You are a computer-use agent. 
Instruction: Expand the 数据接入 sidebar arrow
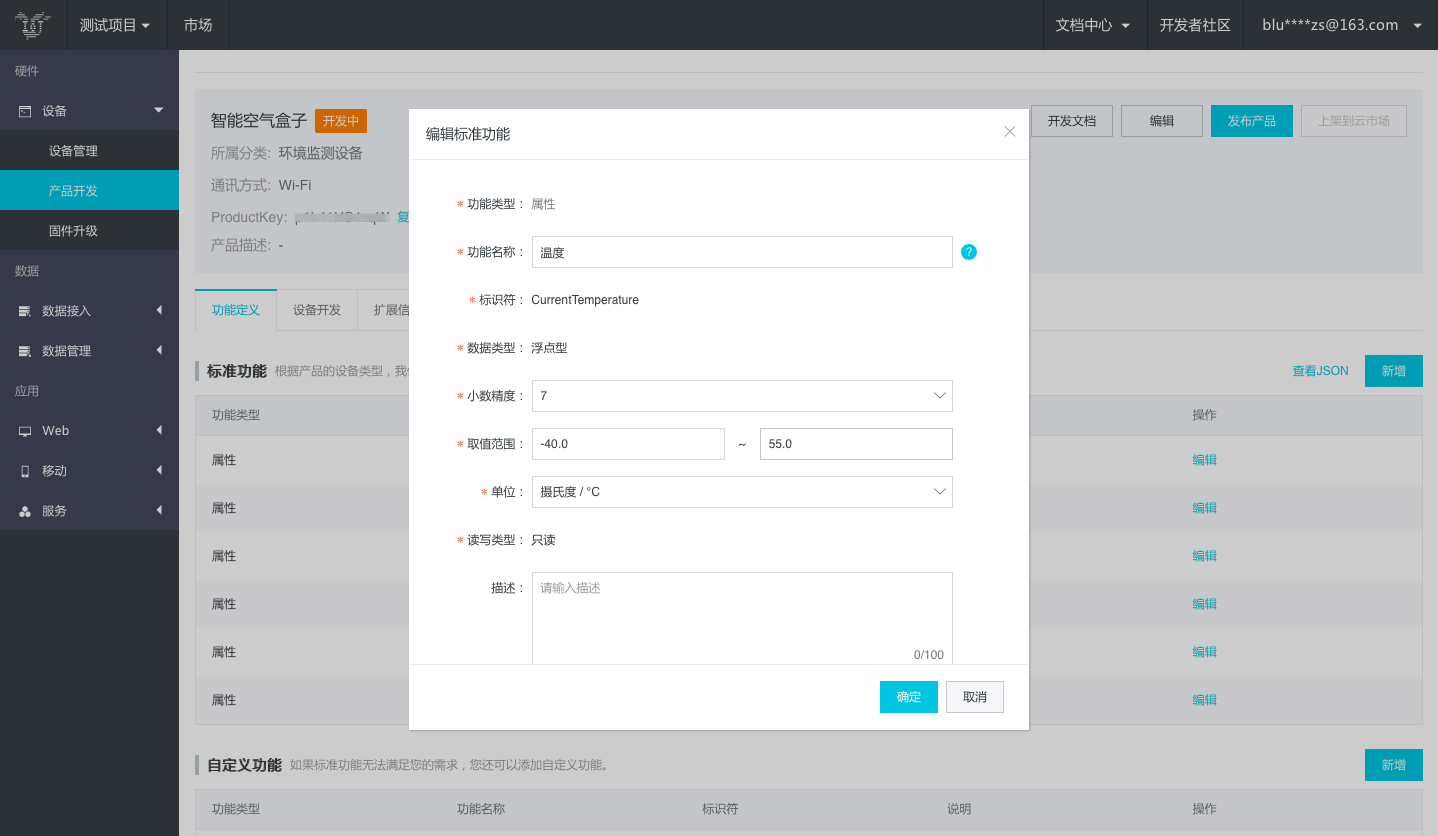click(159, 310)
